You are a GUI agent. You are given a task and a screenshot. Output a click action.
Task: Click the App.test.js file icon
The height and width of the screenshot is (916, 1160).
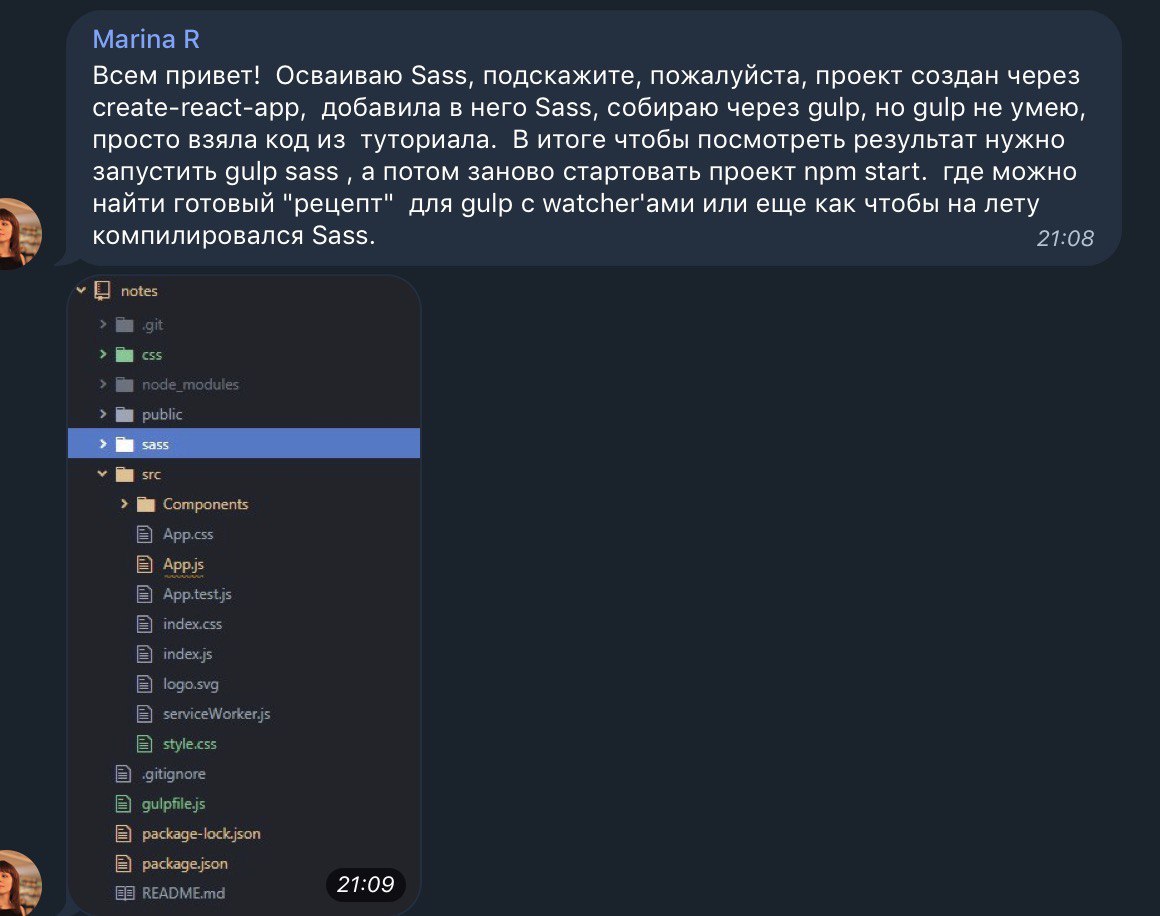[145, 594]
